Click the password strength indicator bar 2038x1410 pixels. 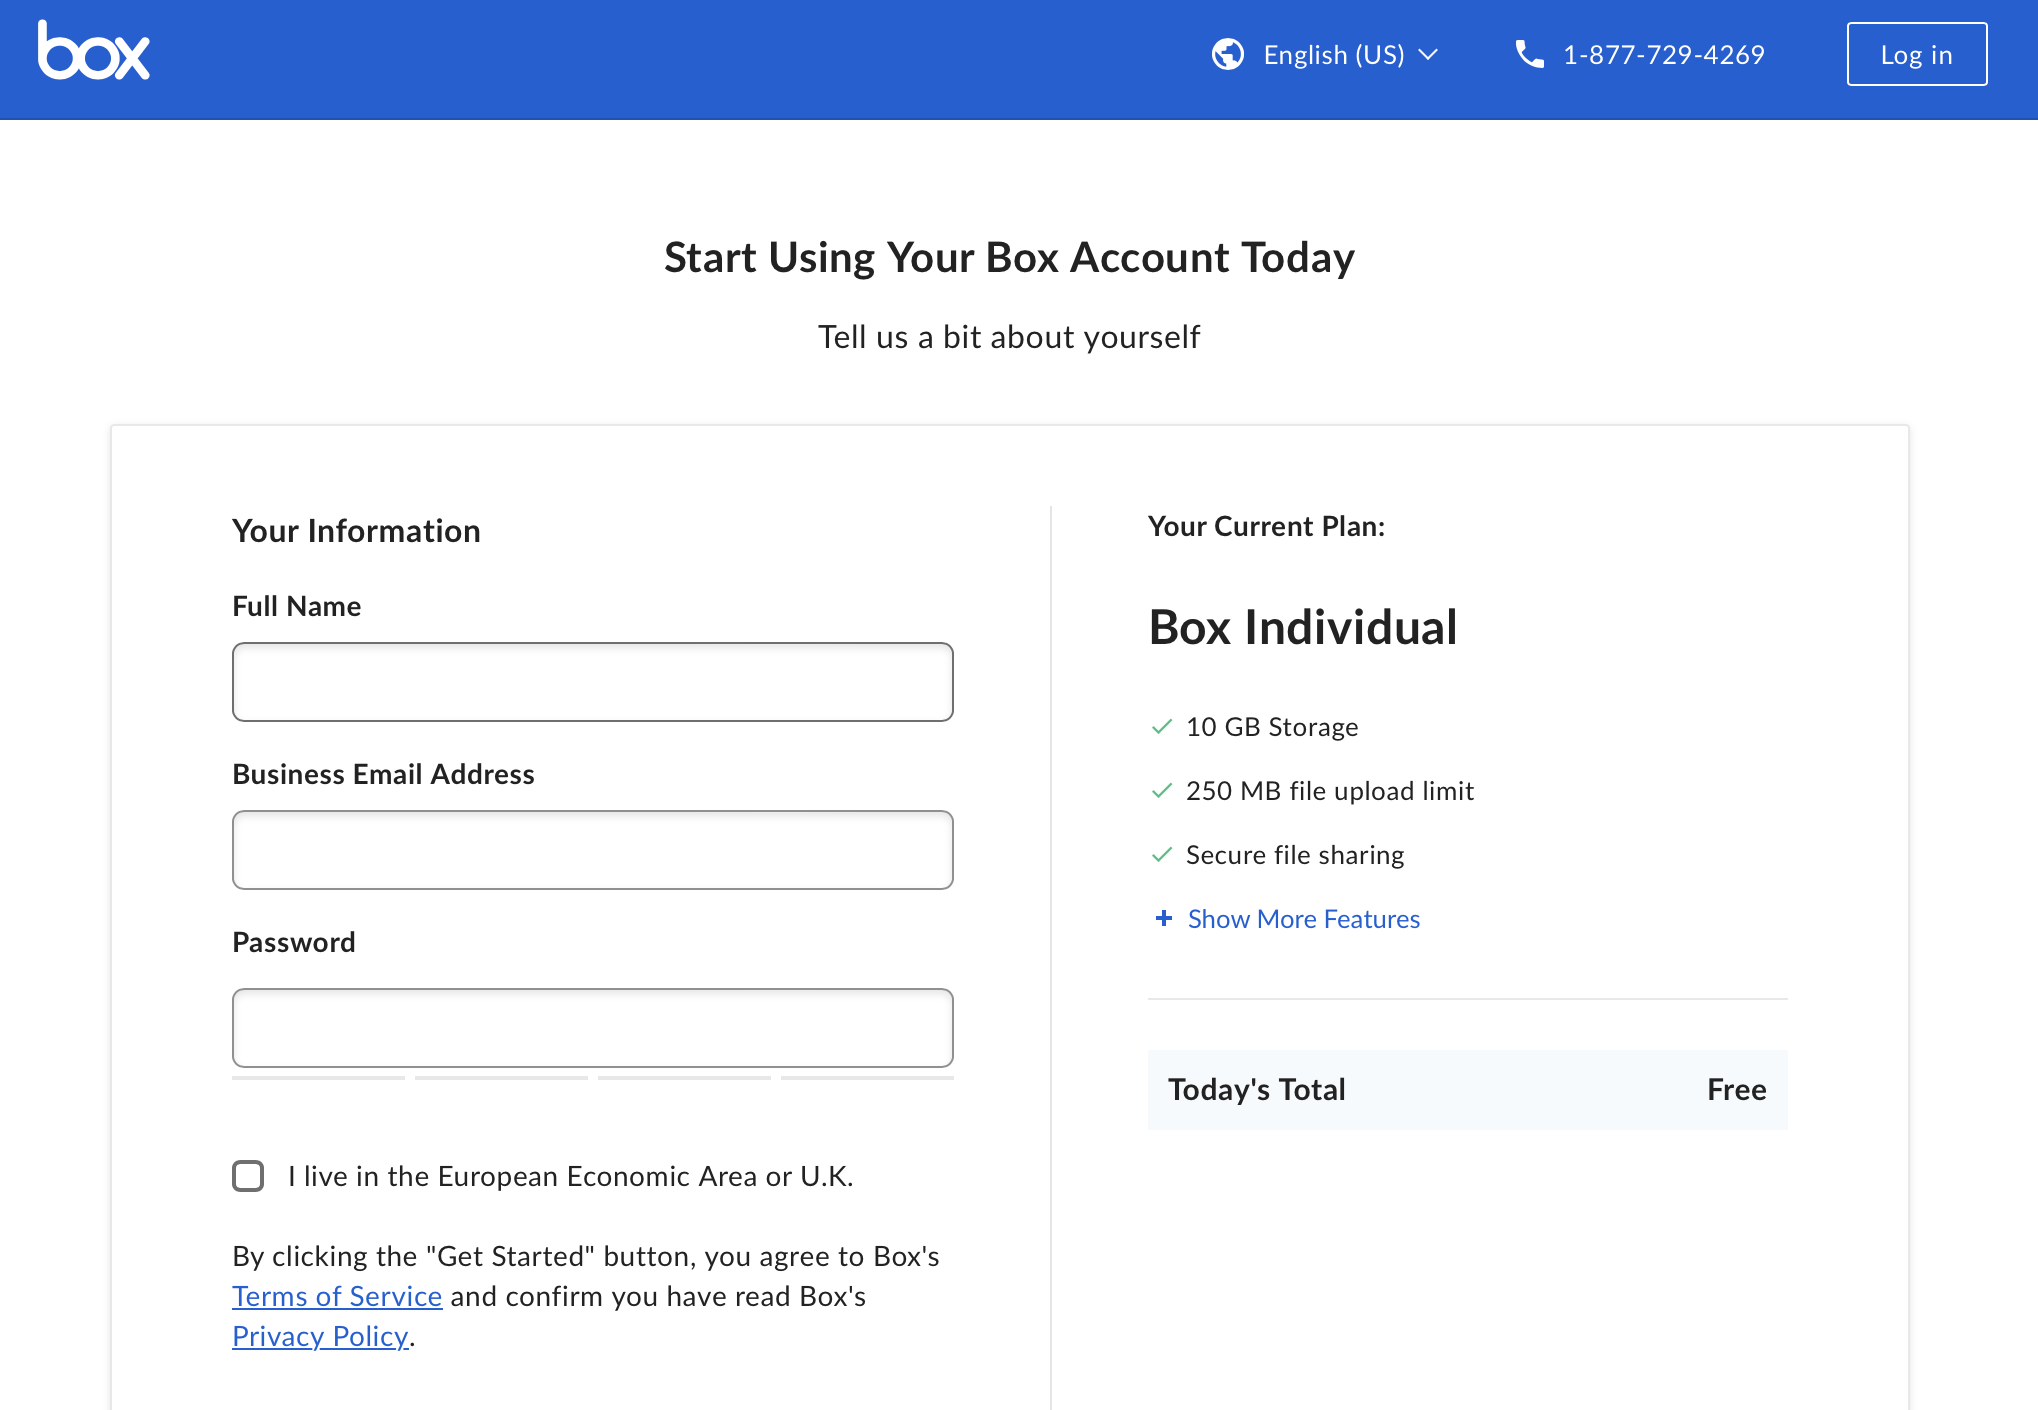click(593, 1078)
